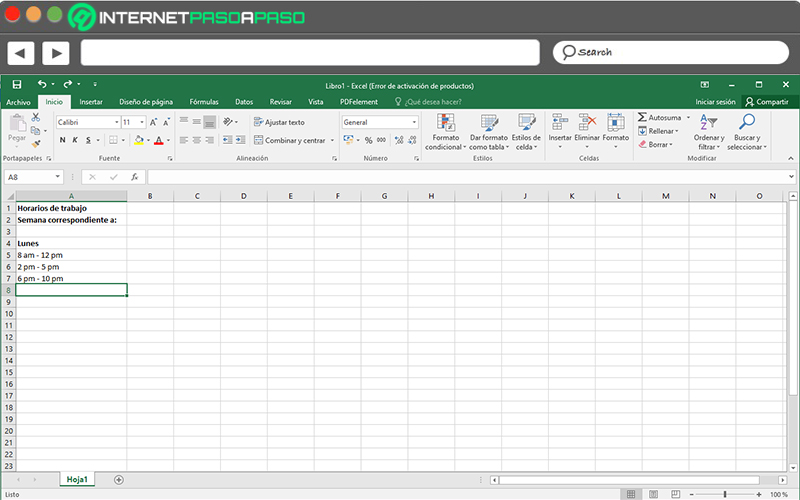Decrease the font size
This screenshot has width=800, height=500.
tap(166, 122)
